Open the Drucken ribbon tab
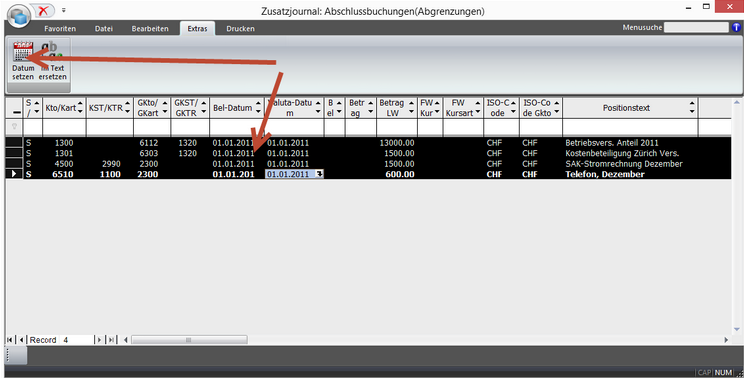This screenshot has height=378, width=744. pyautogui.click(x=240, y=28)
